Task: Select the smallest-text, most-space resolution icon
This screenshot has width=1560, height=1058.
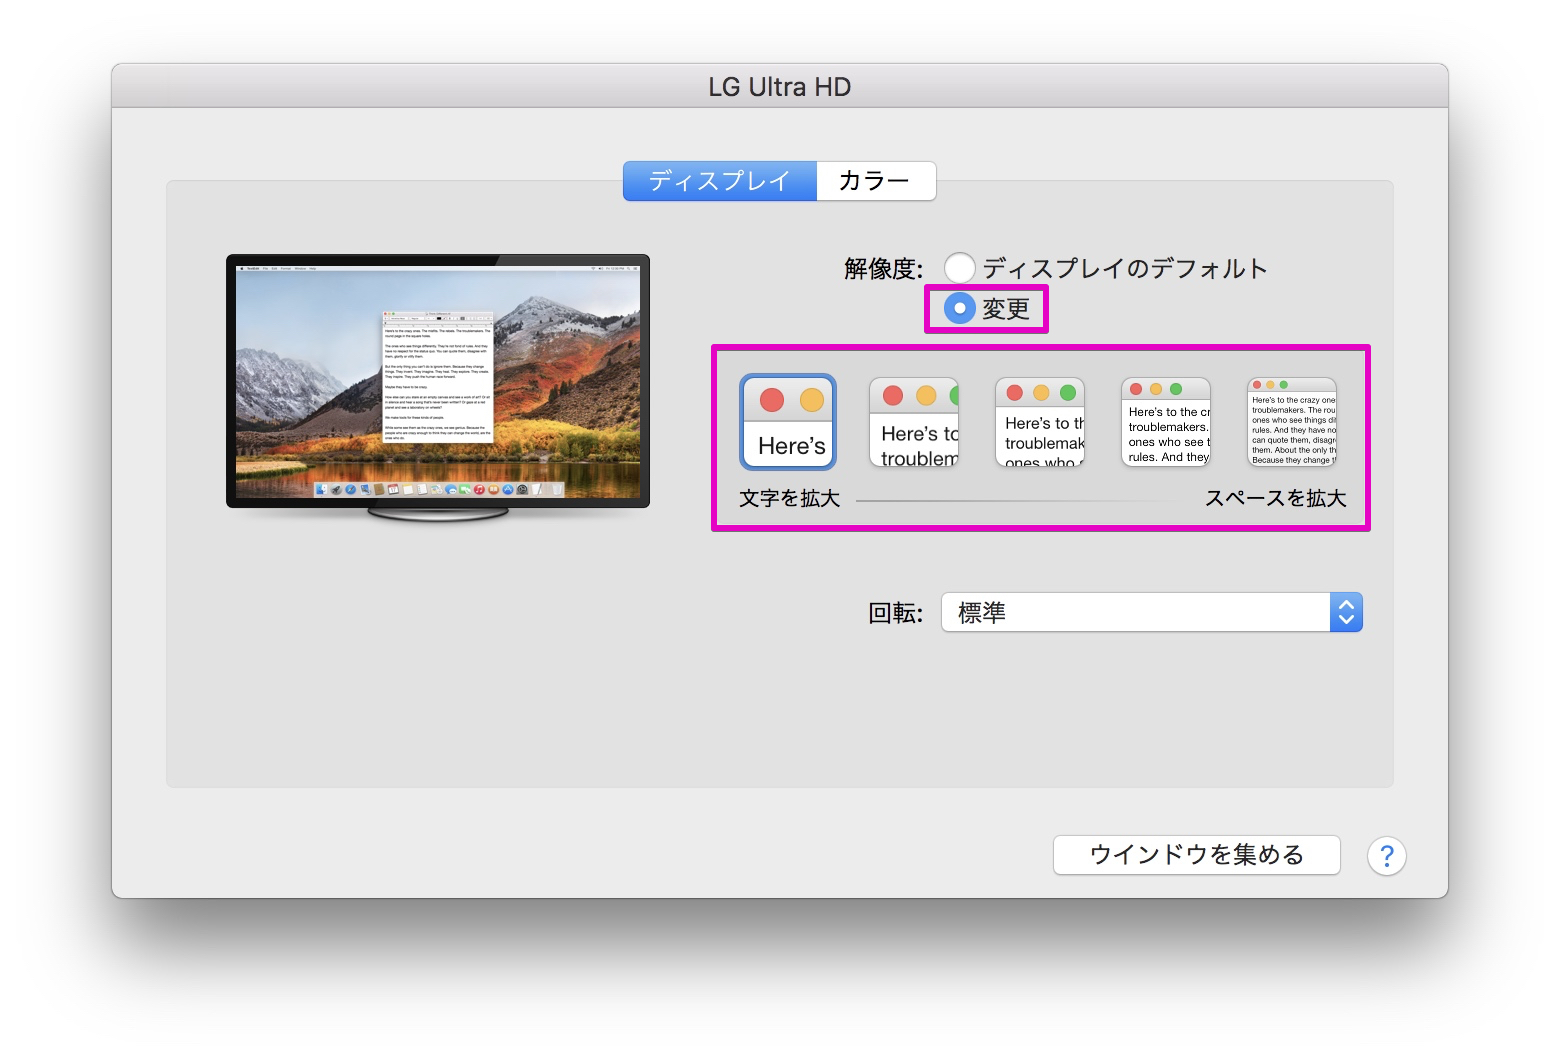Action: [x=1292, y=422]
